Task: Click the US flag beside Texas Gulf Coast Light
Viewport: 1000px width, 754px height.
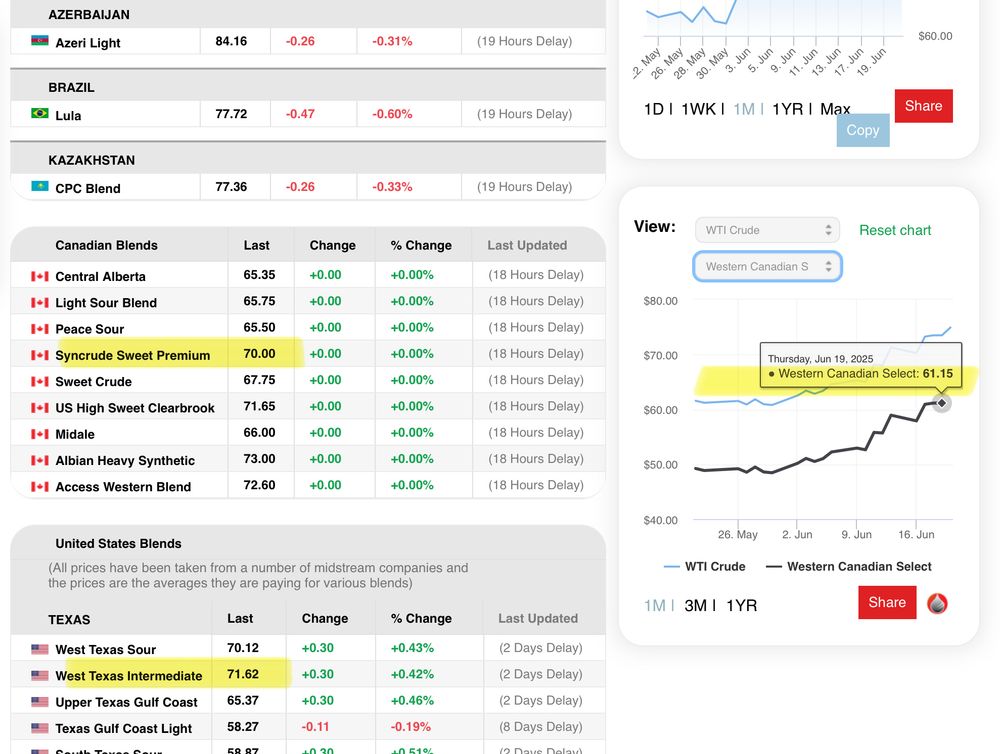Action: [40, 728]
